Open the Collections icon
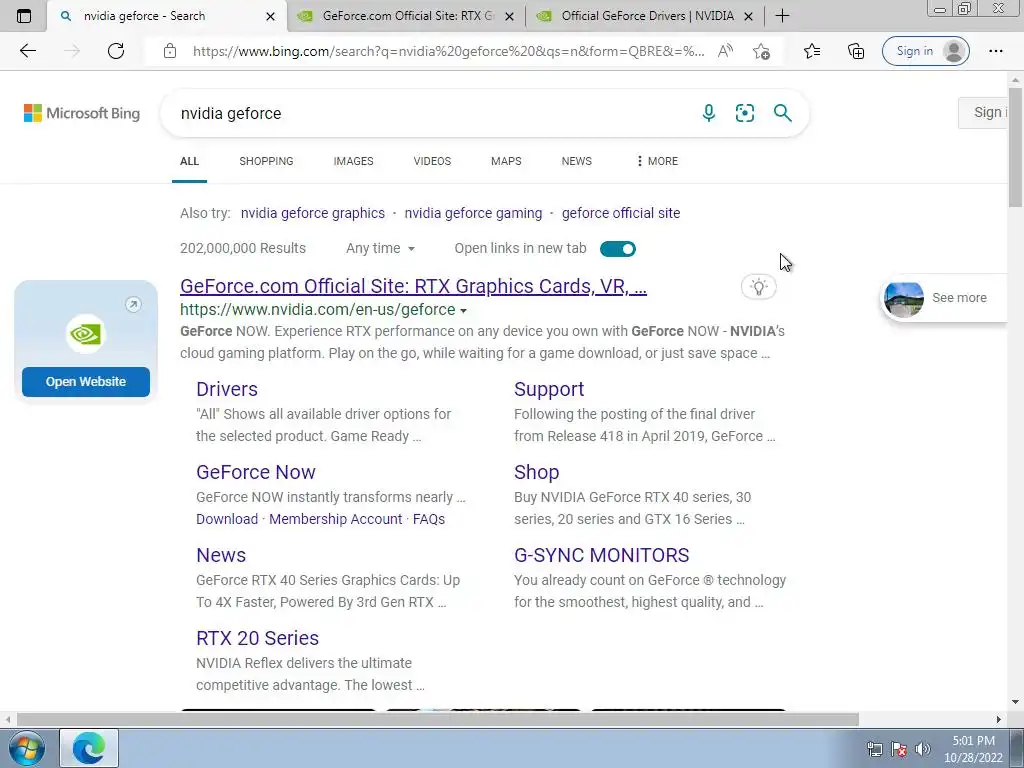1024x768 pixels. (x=856, y=51)
